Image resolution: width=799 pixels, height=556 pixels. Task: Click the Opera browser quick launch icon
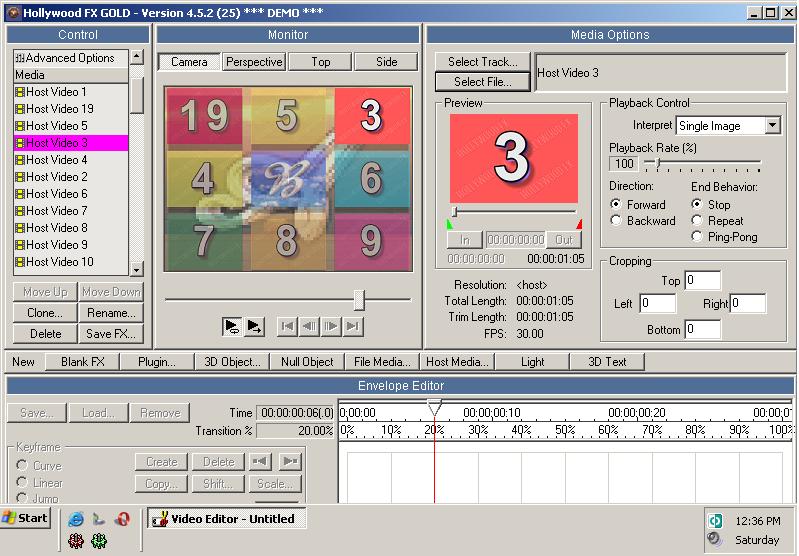(122, 519)
